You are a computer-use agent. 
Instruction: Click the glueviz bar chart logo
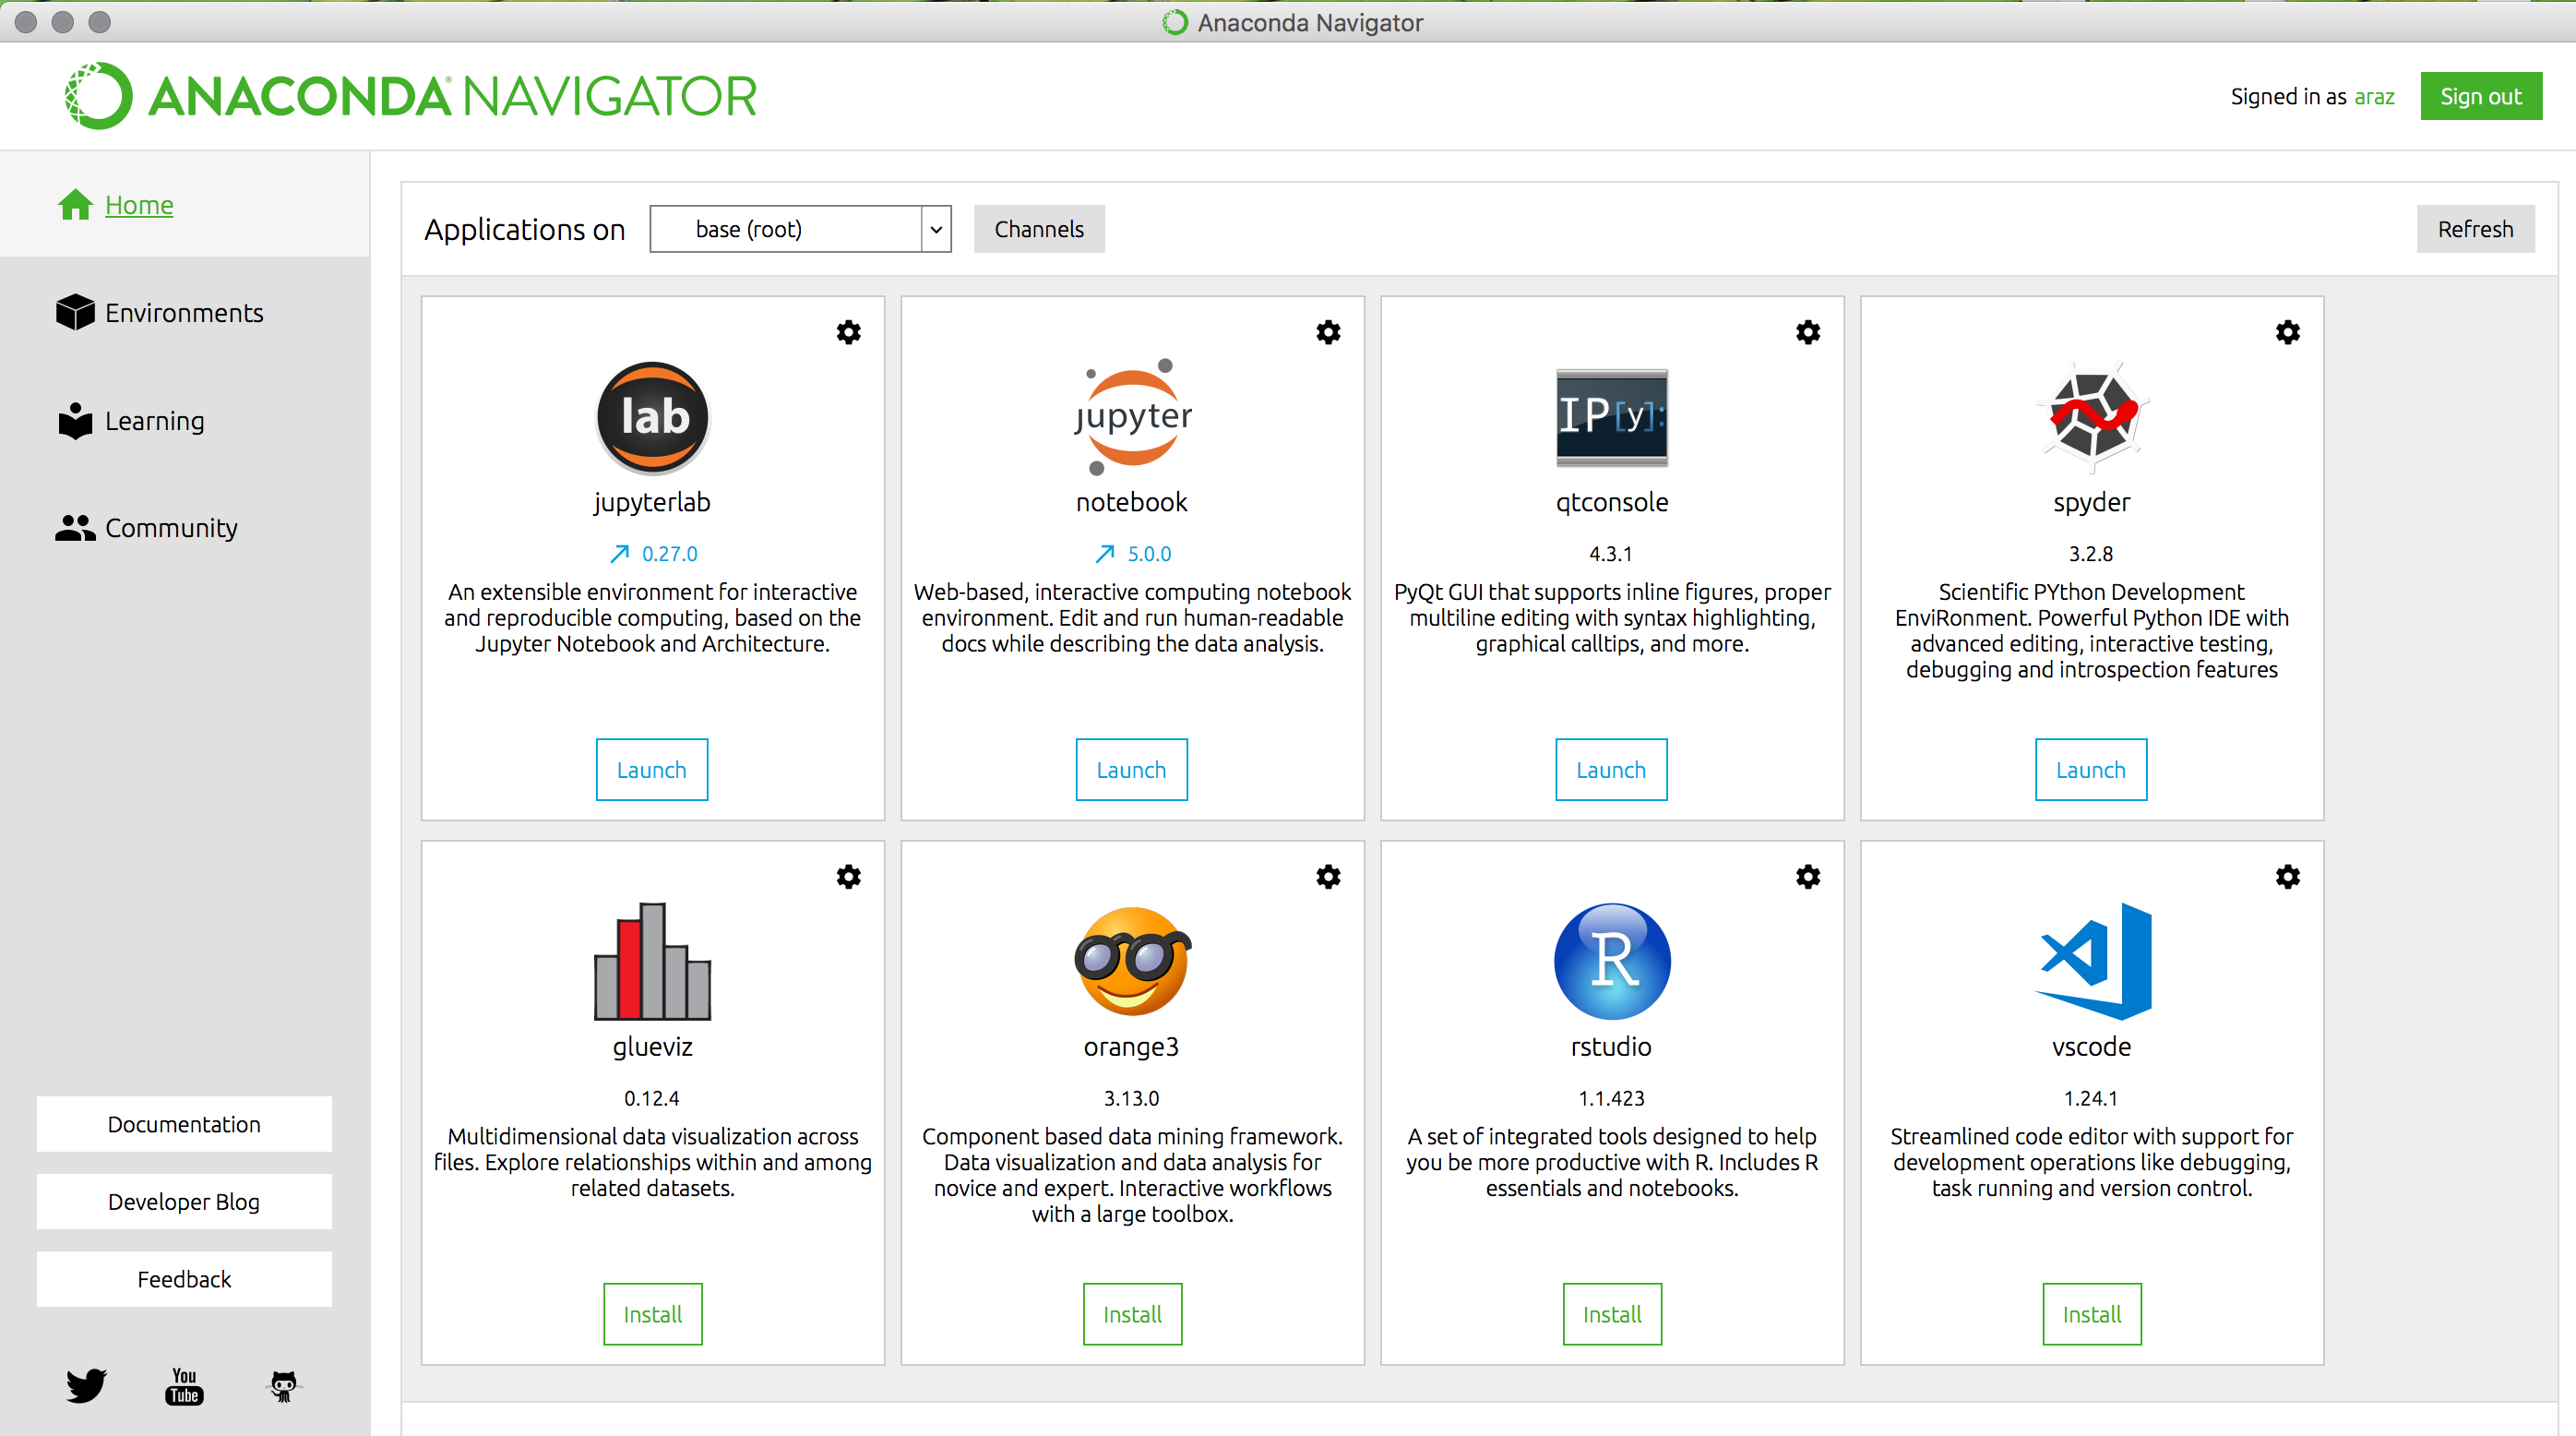click(x=652, y=961)
